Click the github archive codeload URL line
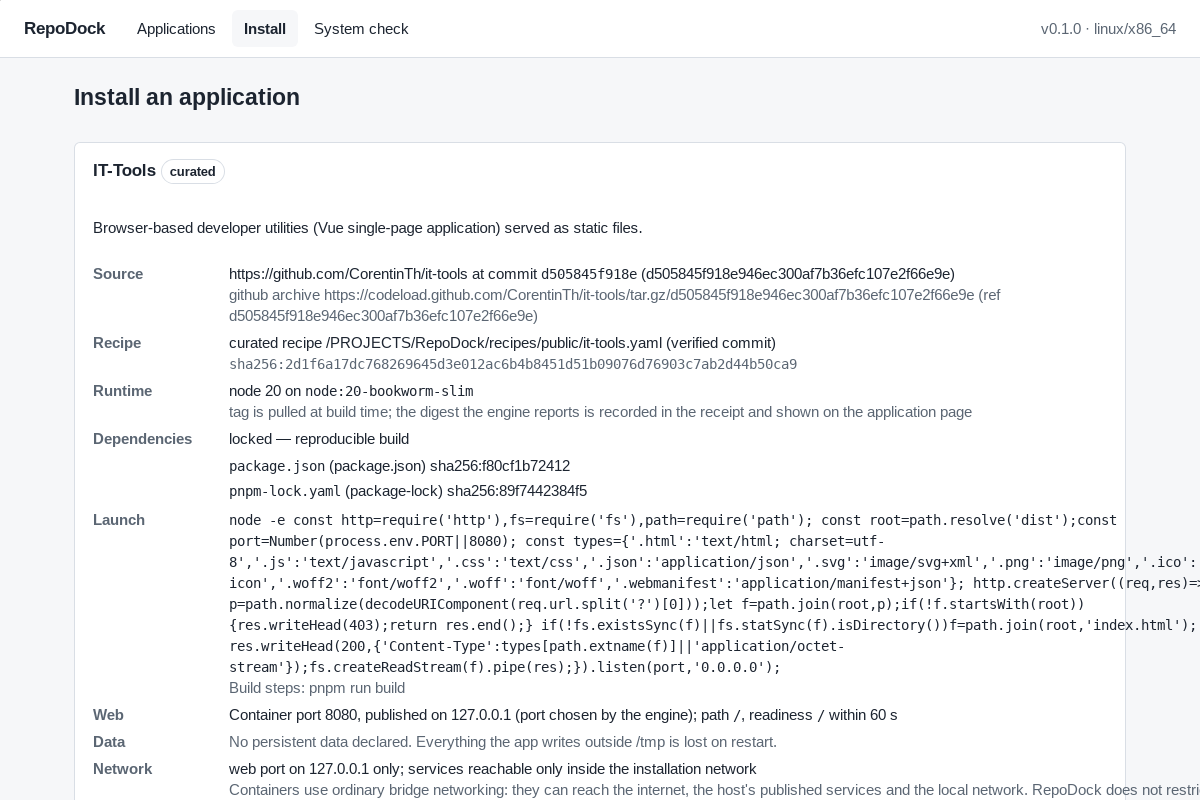The image size is (1200, 800). tap(614, 305)
